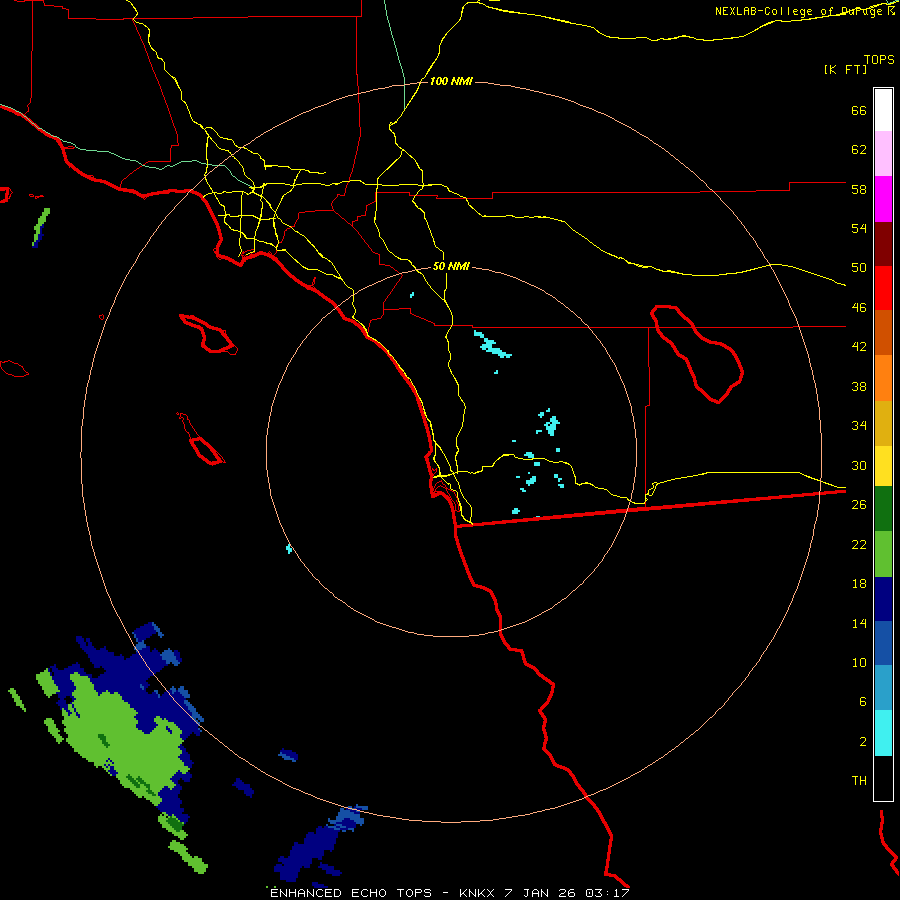The width and height of the screenshot is (900, 900).
Task: Click the legend value '18'
Action: point(859,584)
